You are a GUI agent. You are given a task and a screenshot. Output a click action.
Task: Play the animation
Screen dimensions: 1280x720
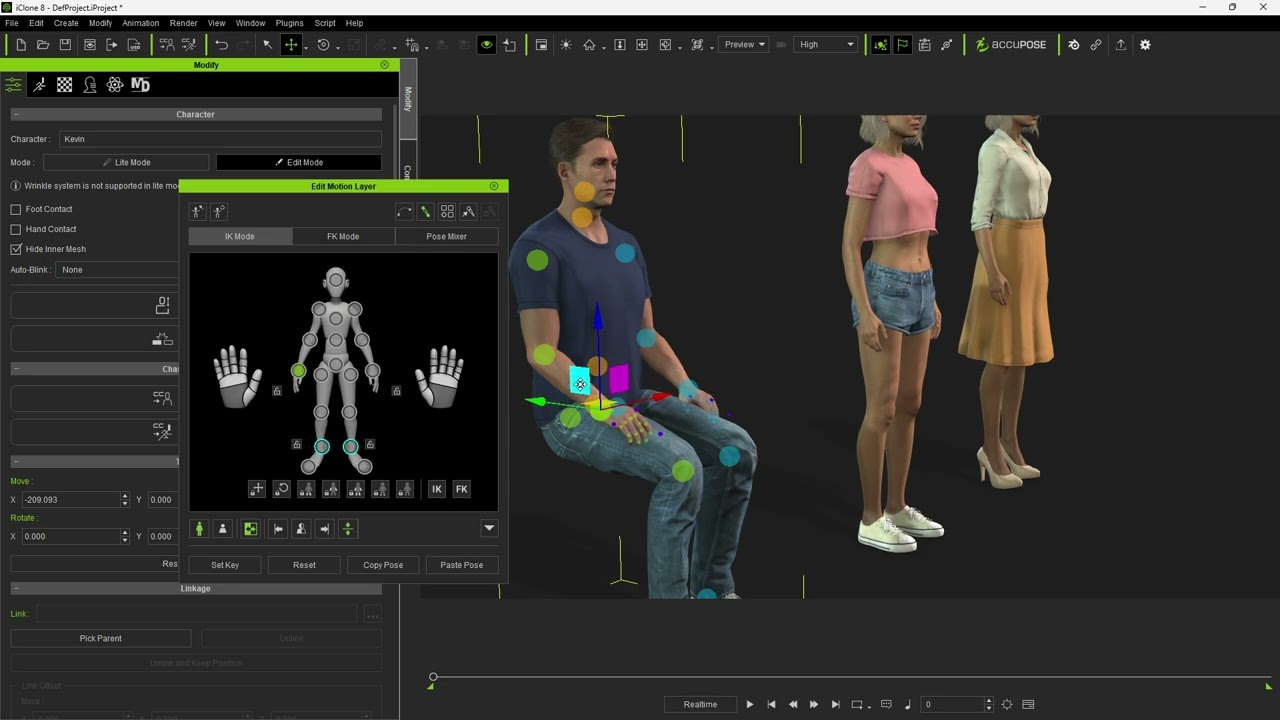[750, 705]
